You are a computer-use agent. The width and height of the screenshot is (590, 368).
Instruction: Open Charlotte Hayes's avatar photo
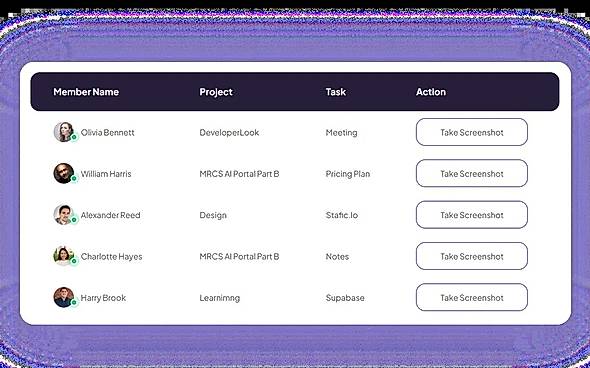pyautogui.click(x=64, y=256)
